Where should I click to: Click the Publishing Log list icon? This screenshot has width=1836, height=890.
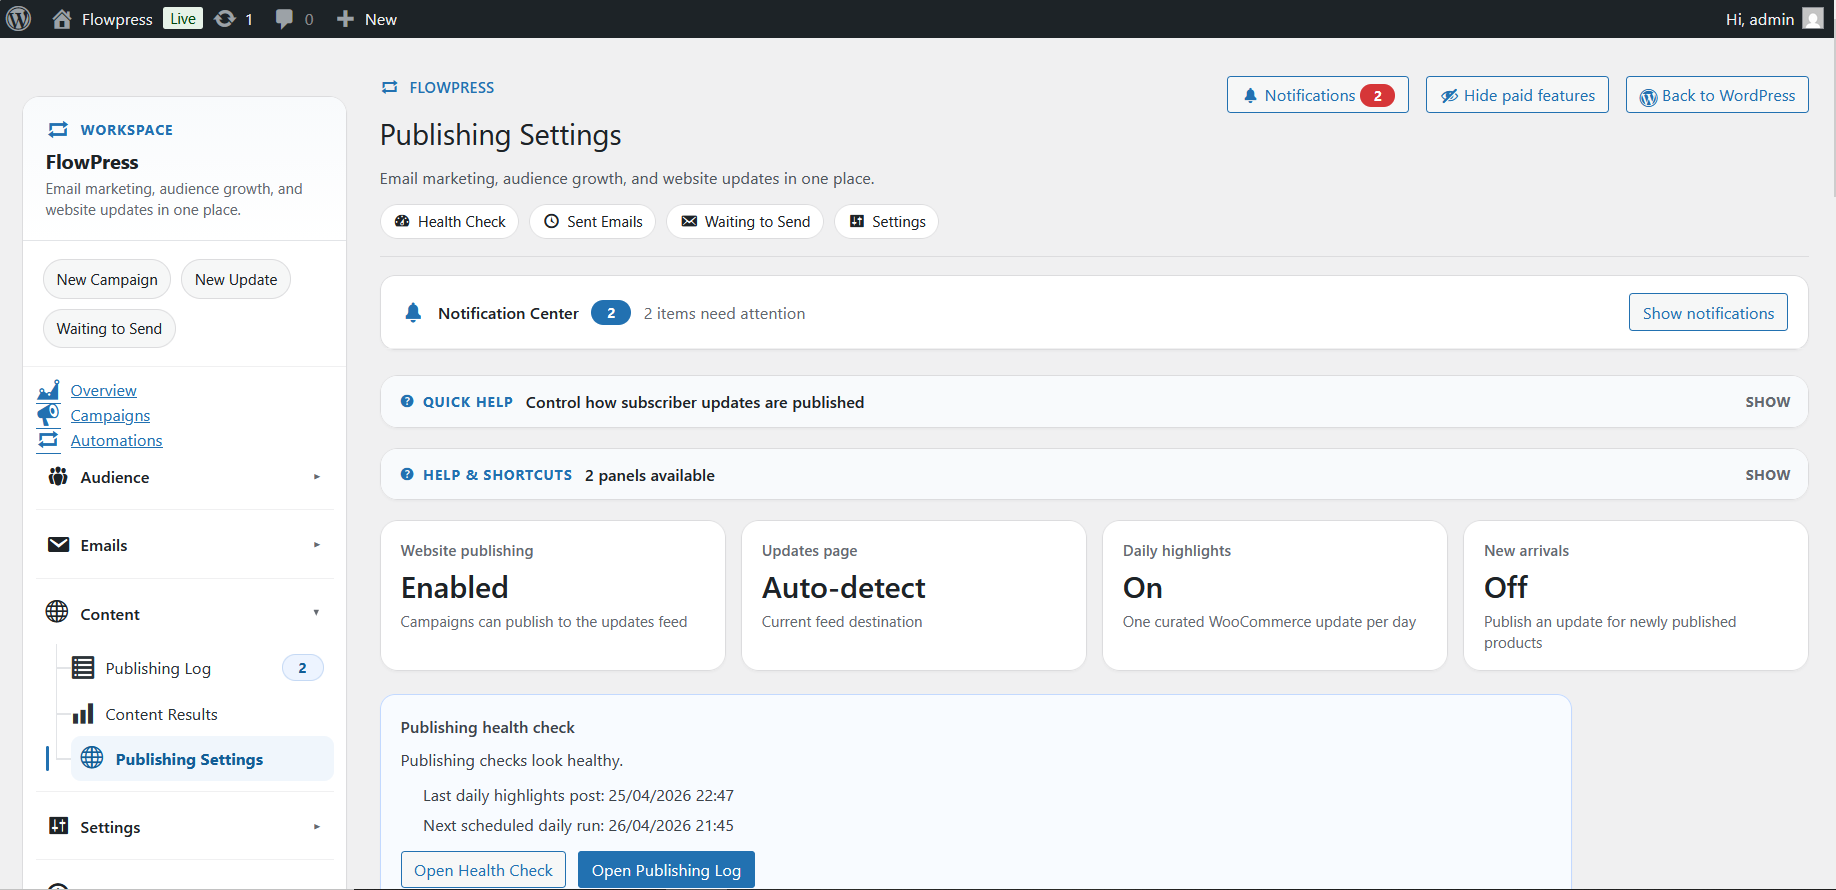83,668
